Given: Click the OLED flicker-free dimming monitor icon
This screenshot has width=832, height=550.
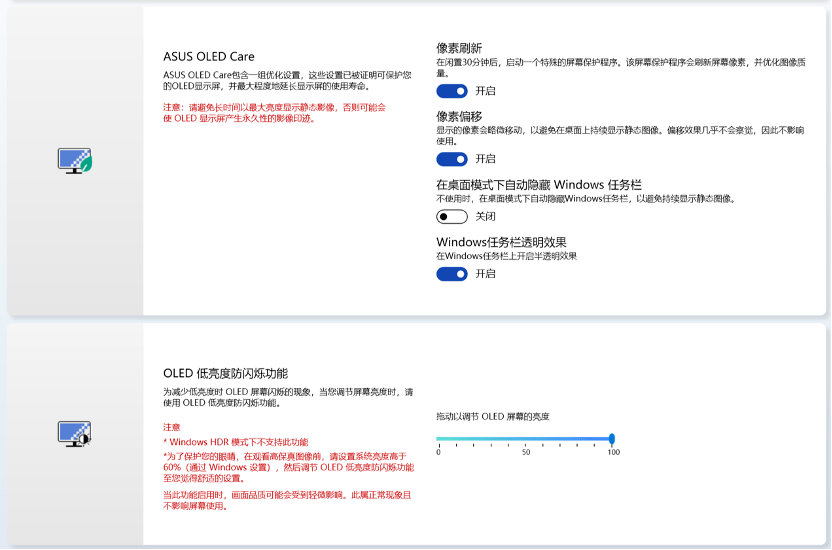Looking at the screenshot, I should (74, 434).
